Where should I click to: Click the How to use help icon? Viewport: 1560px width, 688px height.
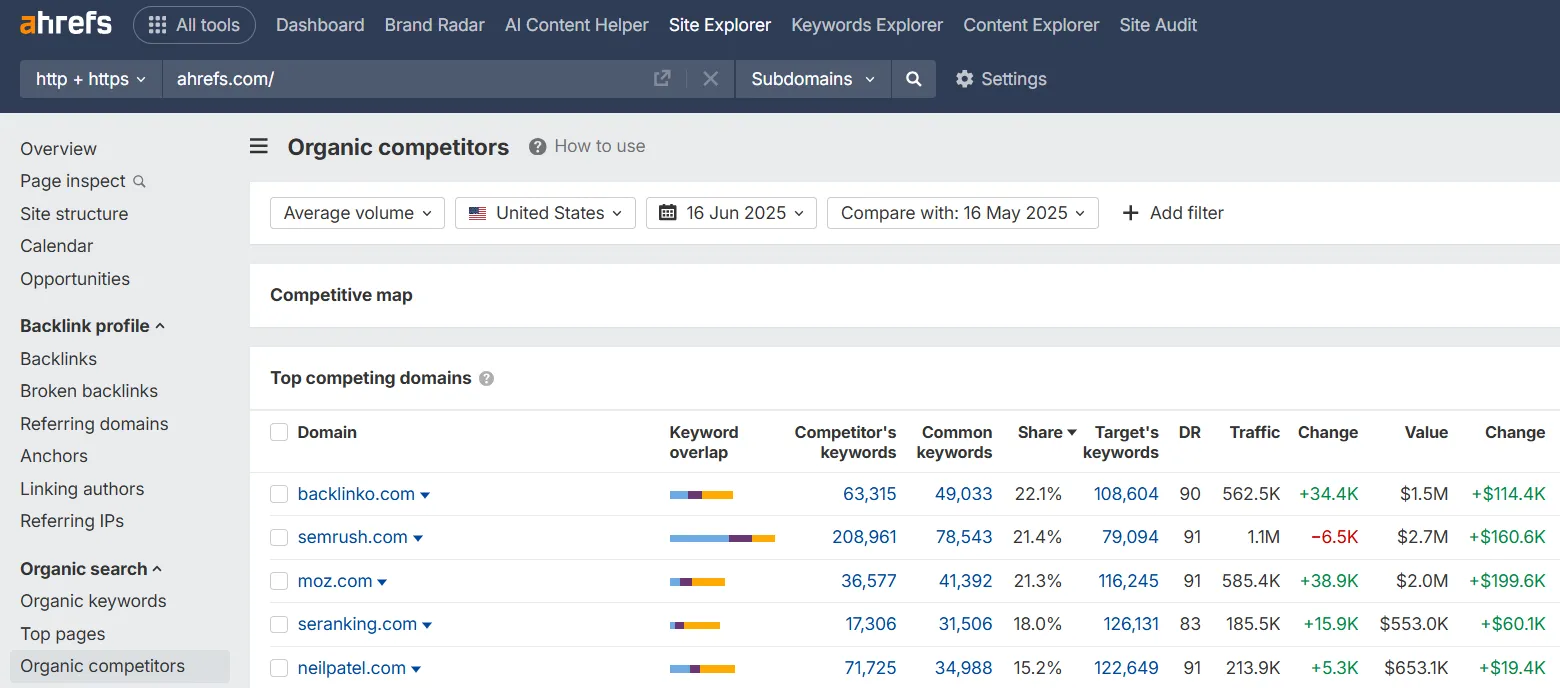[537, 147]
